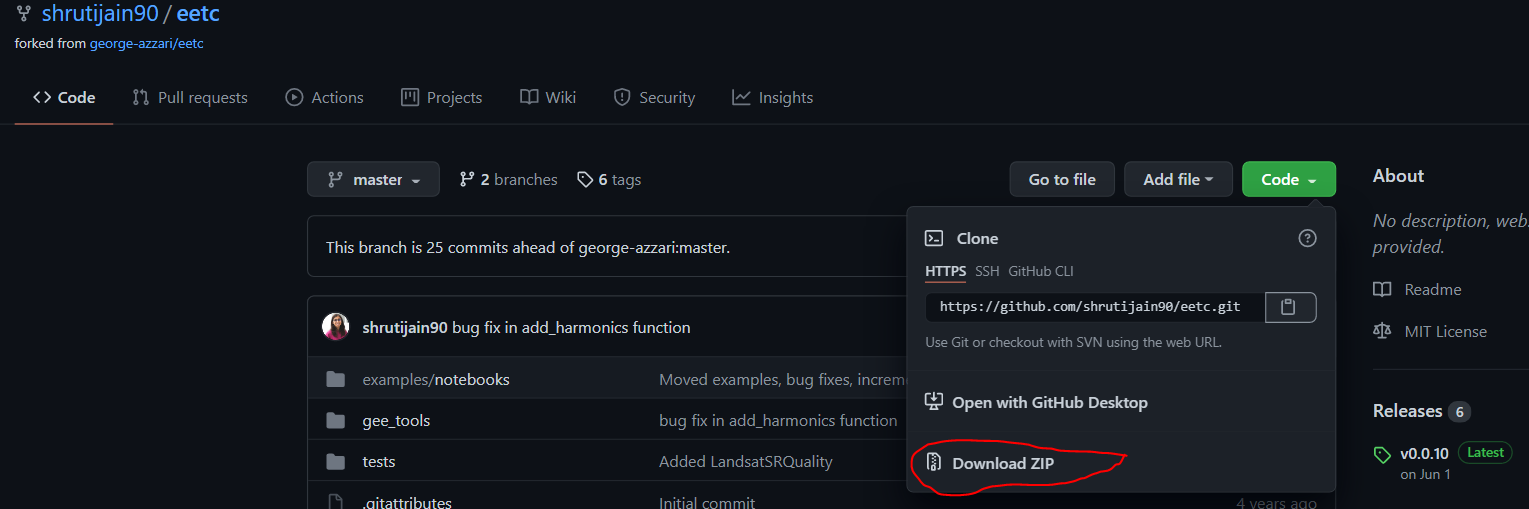Click the file icon beside .gitattributes
Screen dimensions: 1529x509
336,502
